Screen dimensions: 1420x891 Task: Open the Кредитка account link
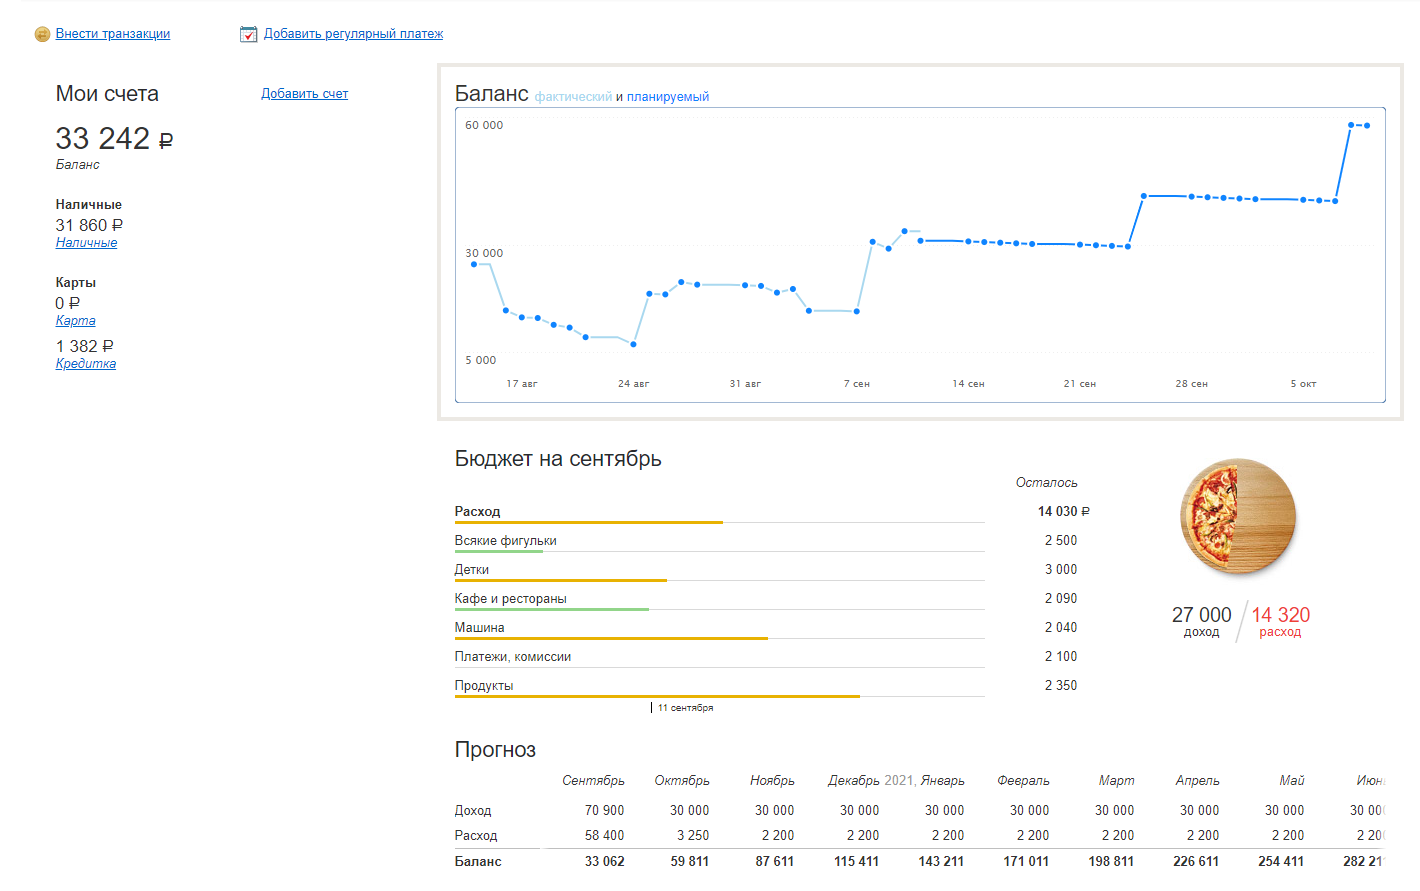[x=86, y=364]
